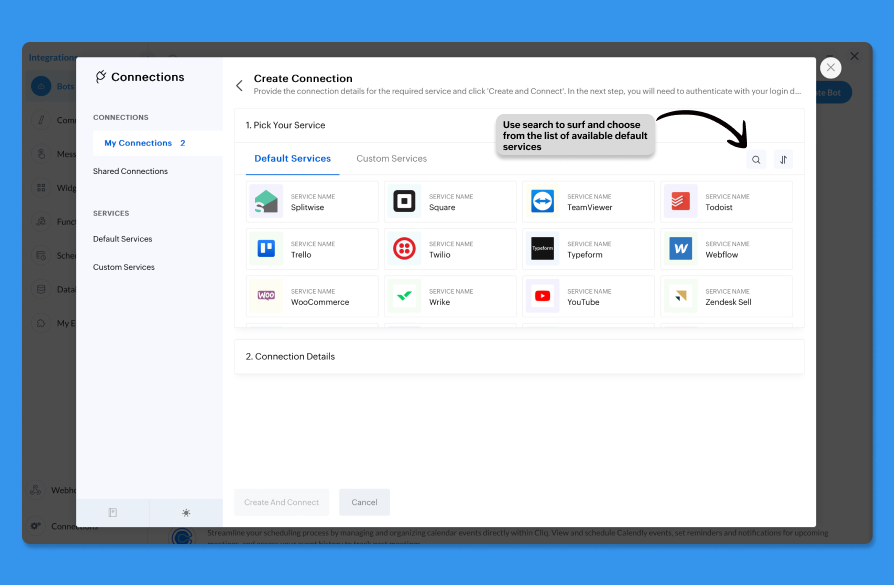894x585 pixels.
Task: Open Shared Connections in the sidebar
Action: pyautogui.click(x=130, y=172)
